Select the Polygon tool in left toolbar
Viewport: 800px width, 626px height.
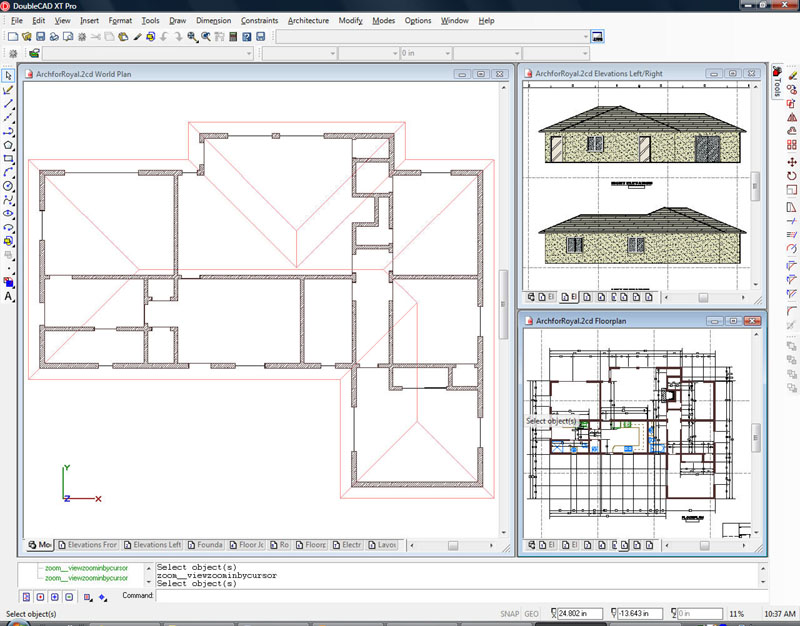(x=8, y=145)
